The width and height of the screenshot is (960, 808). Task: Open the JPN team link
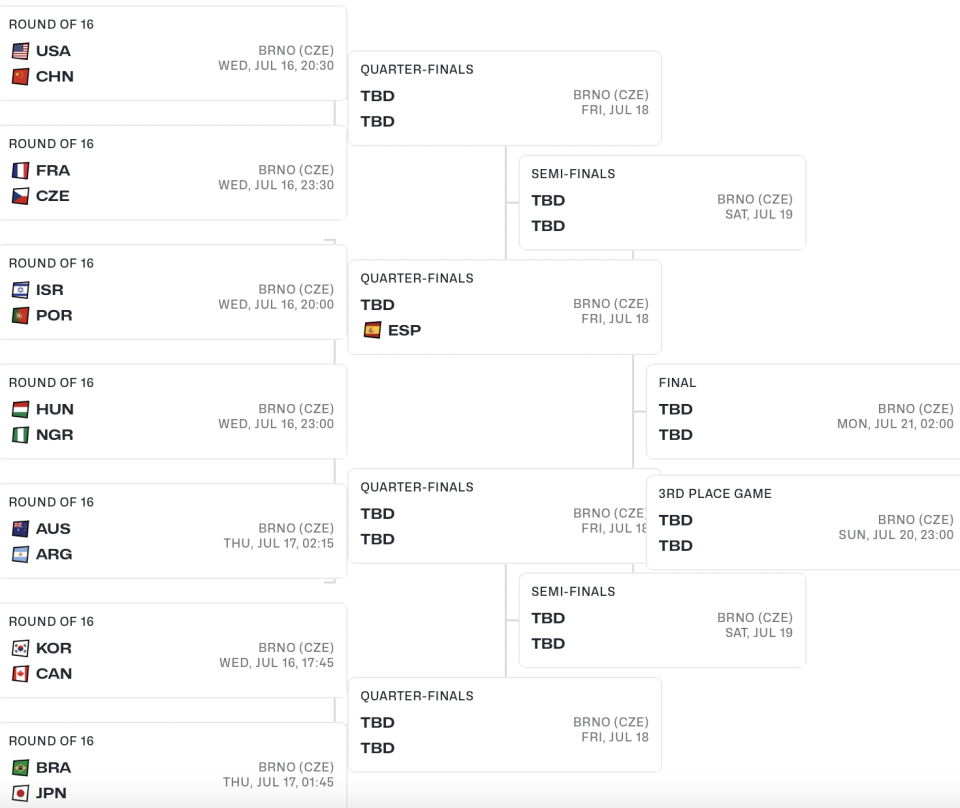coord(51,793)
